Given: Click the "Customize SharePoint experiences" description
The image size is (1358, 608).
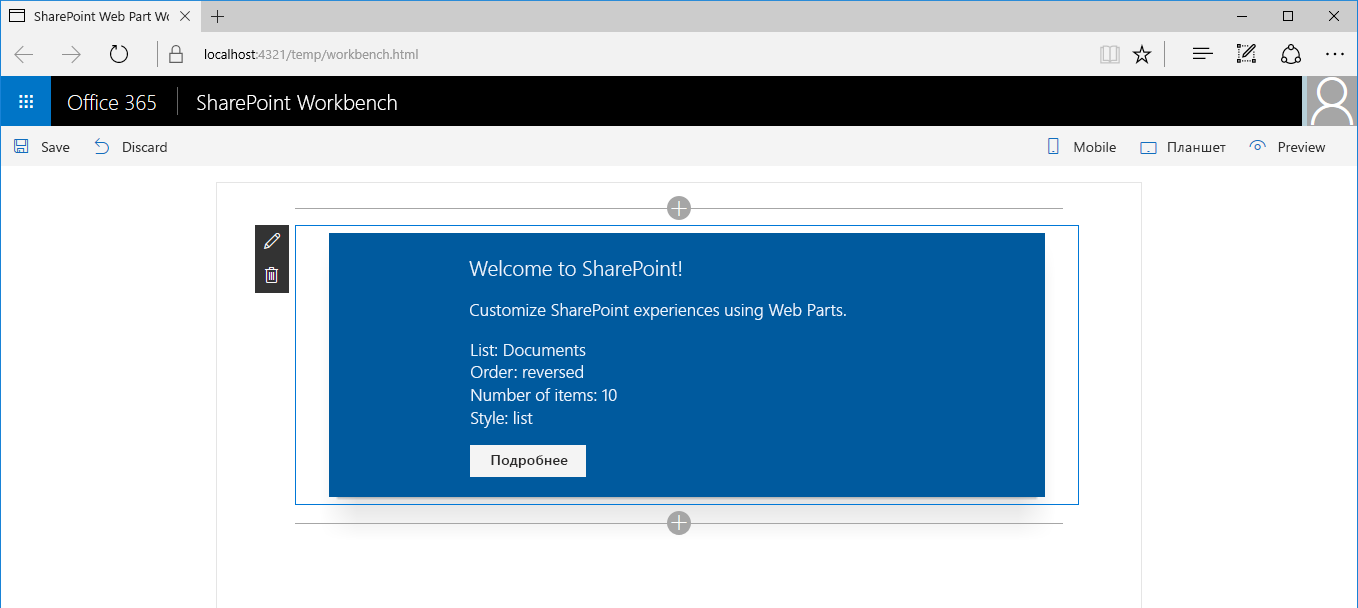Looking at the screenshot, I should pos(658,310).
